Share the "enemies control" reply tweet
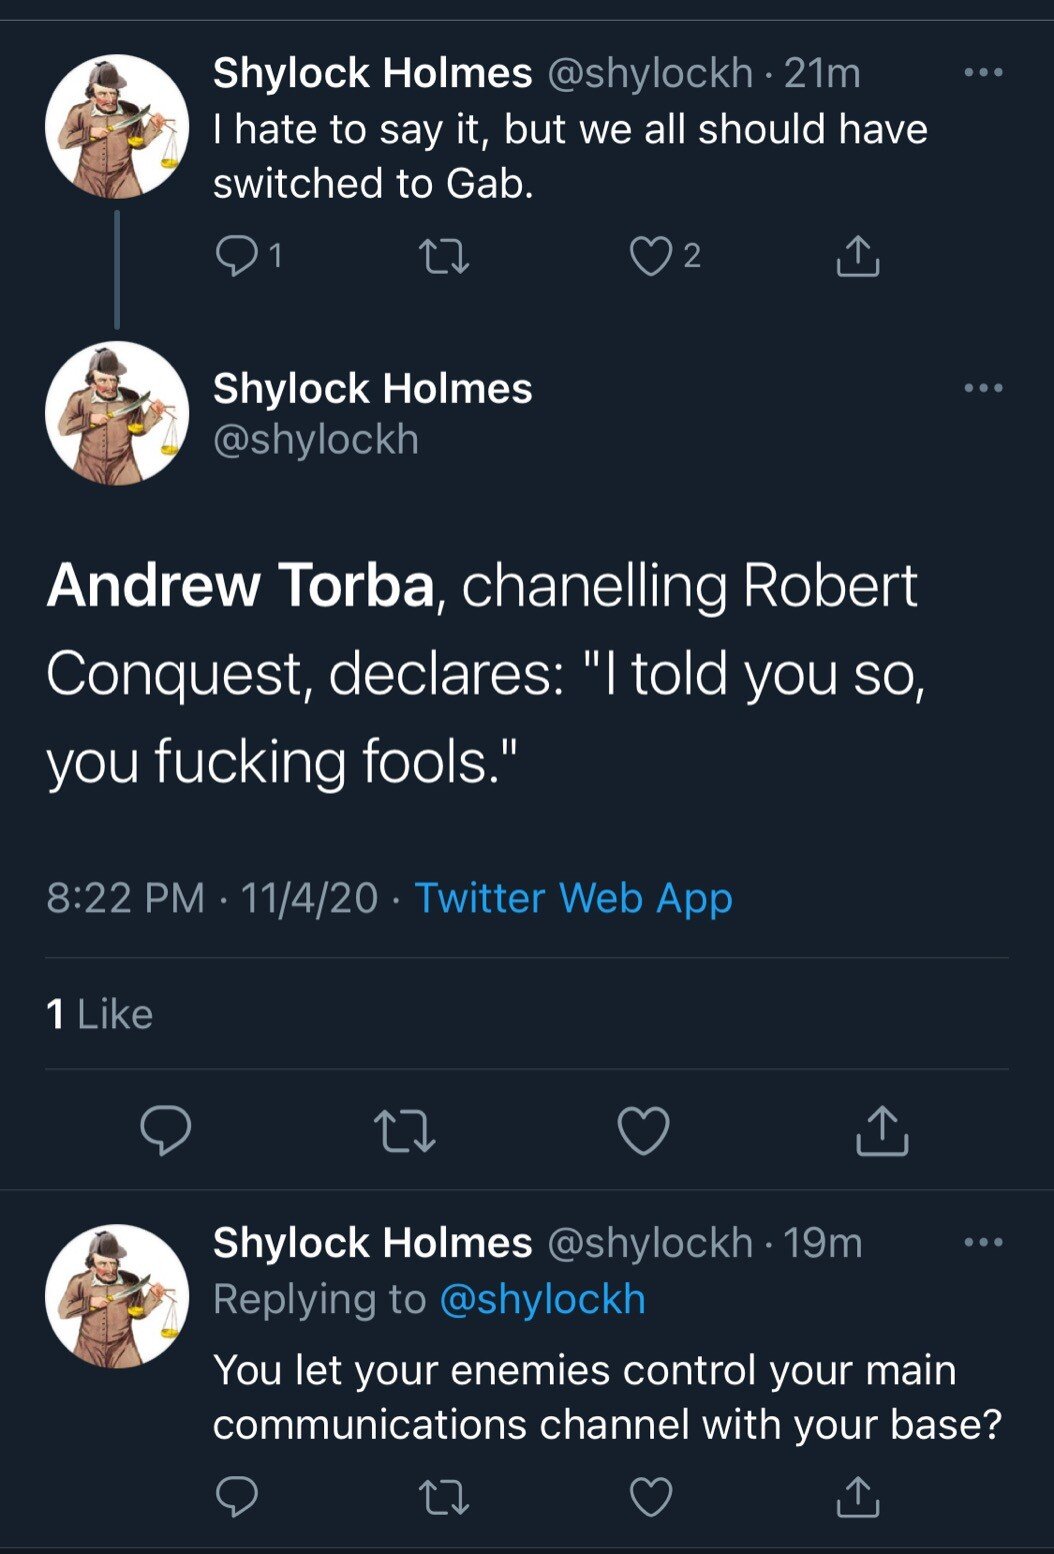This screenshot has width=1054, height=1554. (857, 1497)
